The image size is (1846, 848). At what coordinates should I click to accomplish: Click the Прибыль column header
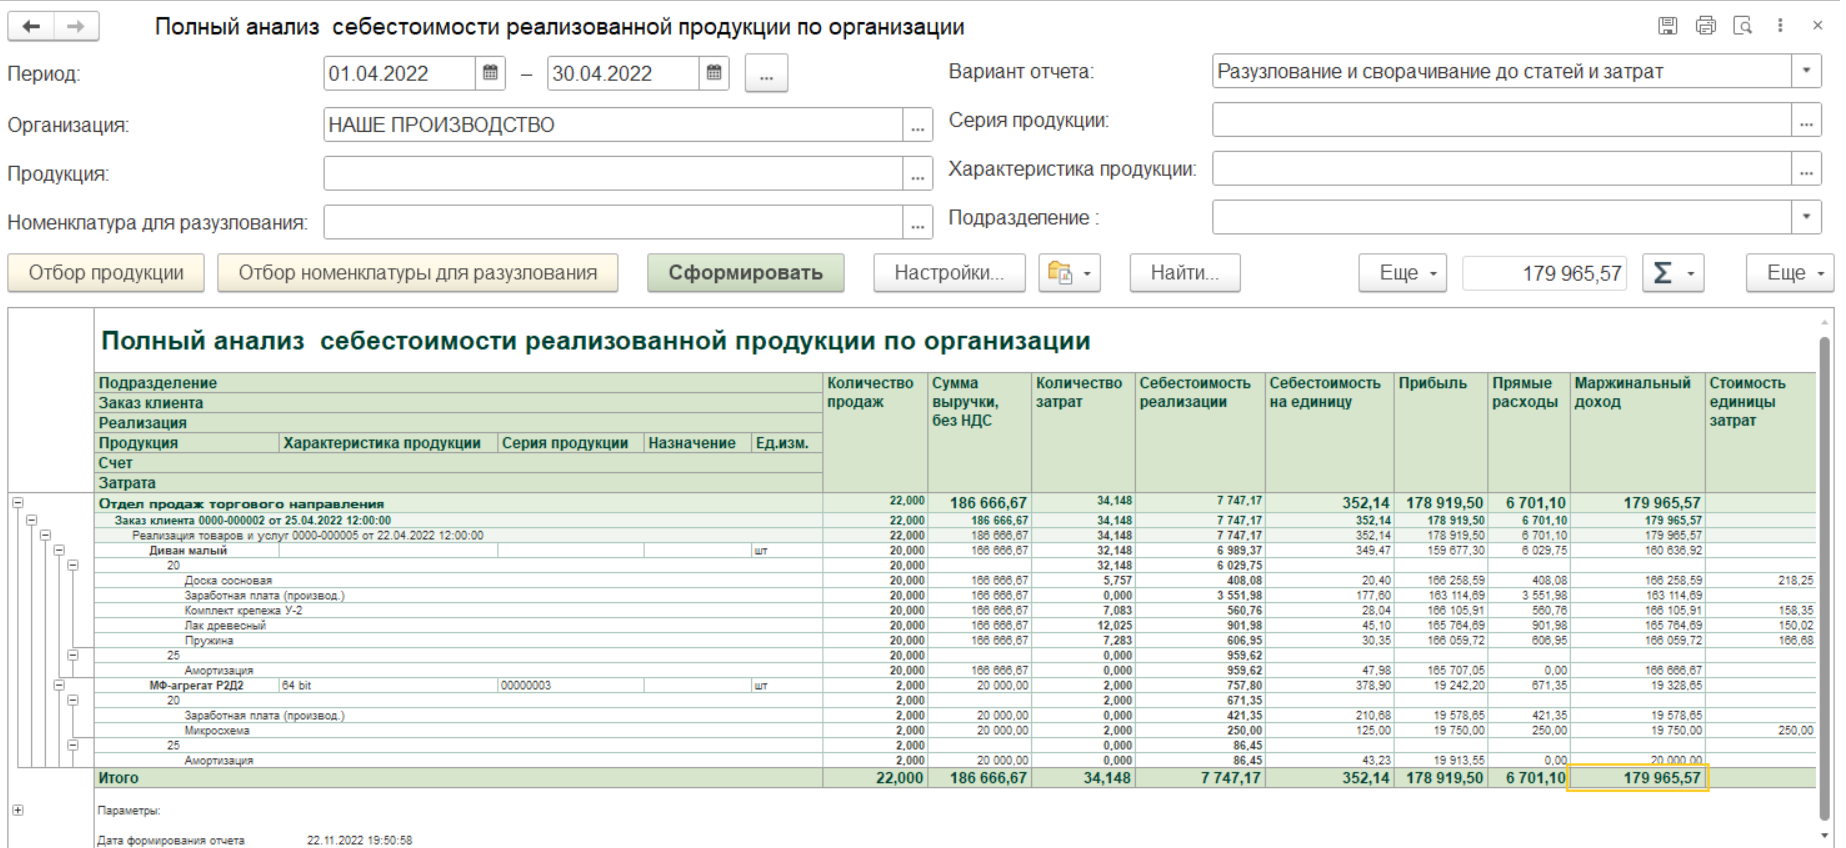pyautogui.click(x=1441, y=432)
